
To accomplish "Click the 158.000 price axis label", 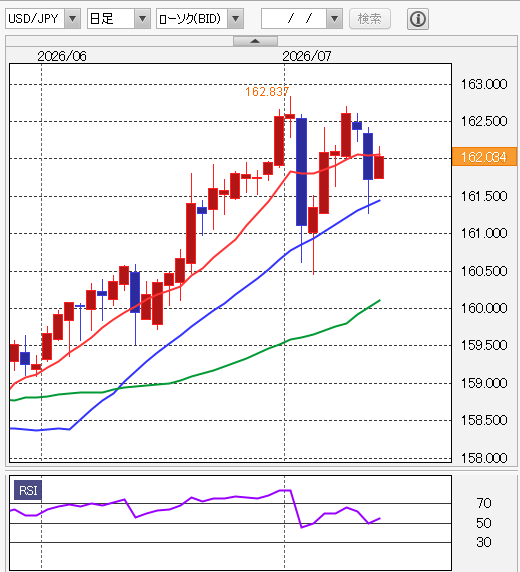I will pyautogui.click(x=484, y=458).
